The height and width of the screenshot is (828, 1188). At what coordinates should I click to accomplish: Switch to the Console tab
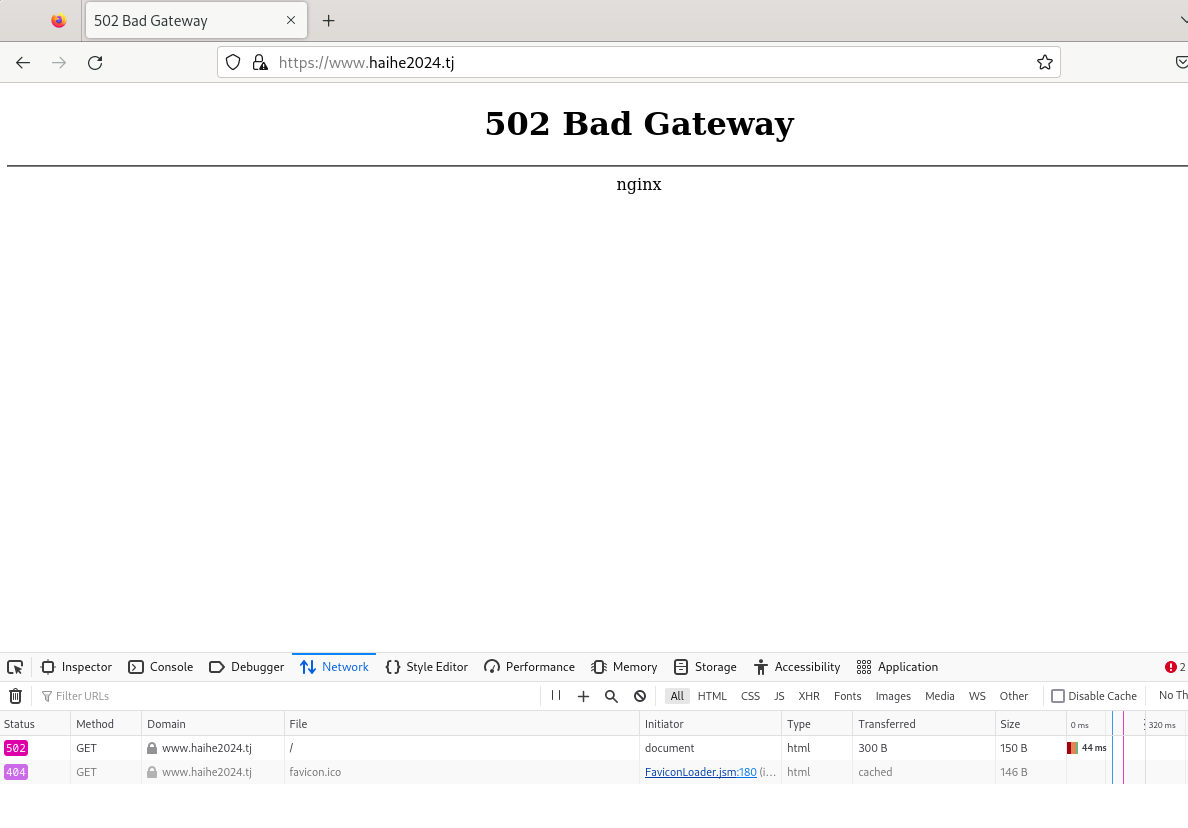161,667
